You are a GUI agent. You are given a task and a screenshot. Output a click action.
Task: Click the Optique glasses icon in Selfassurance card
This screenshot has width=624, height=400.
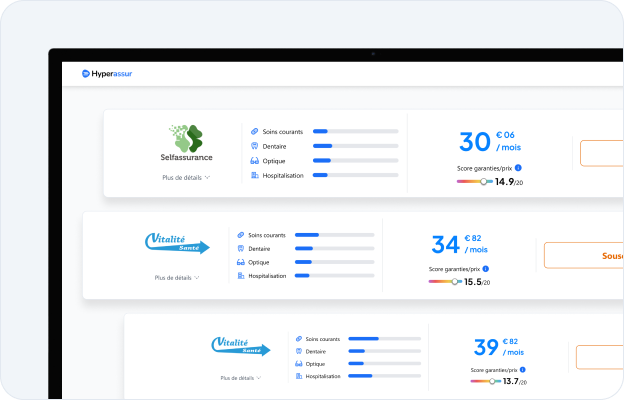click(255, 160)
